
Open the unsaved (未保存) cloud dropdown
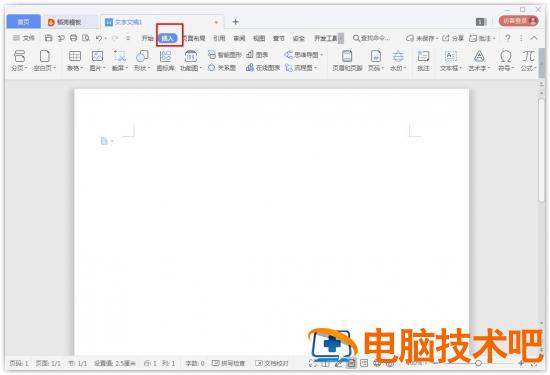(422, 38)
